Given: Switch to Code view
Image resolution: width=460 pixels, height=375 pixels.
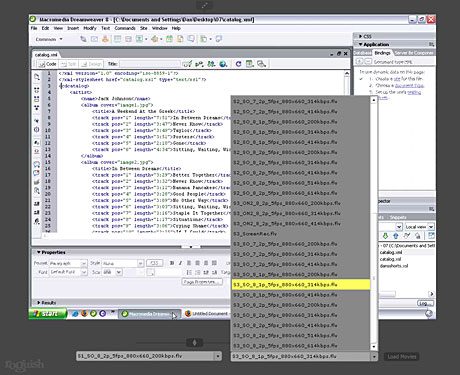Looking at the screenshot, I should click(47, 64).
